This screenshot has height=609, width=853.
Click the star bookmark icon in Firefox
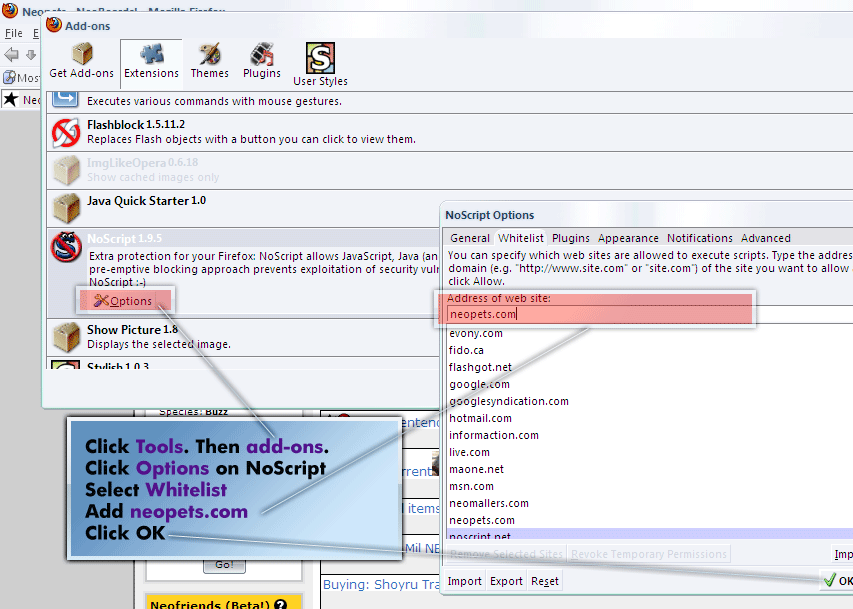tap(11, 100)
